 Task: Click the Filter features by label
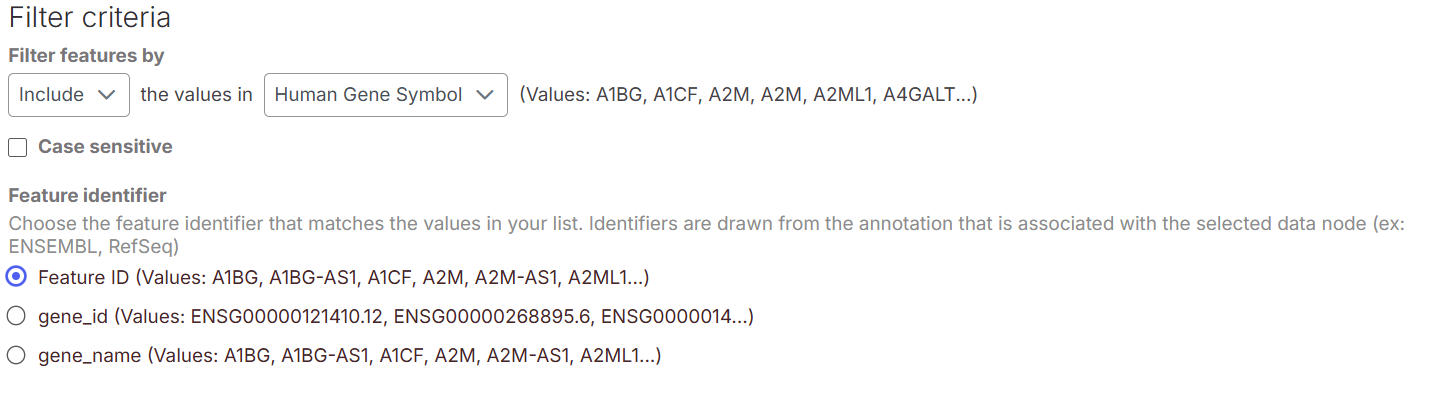[86, 56]
